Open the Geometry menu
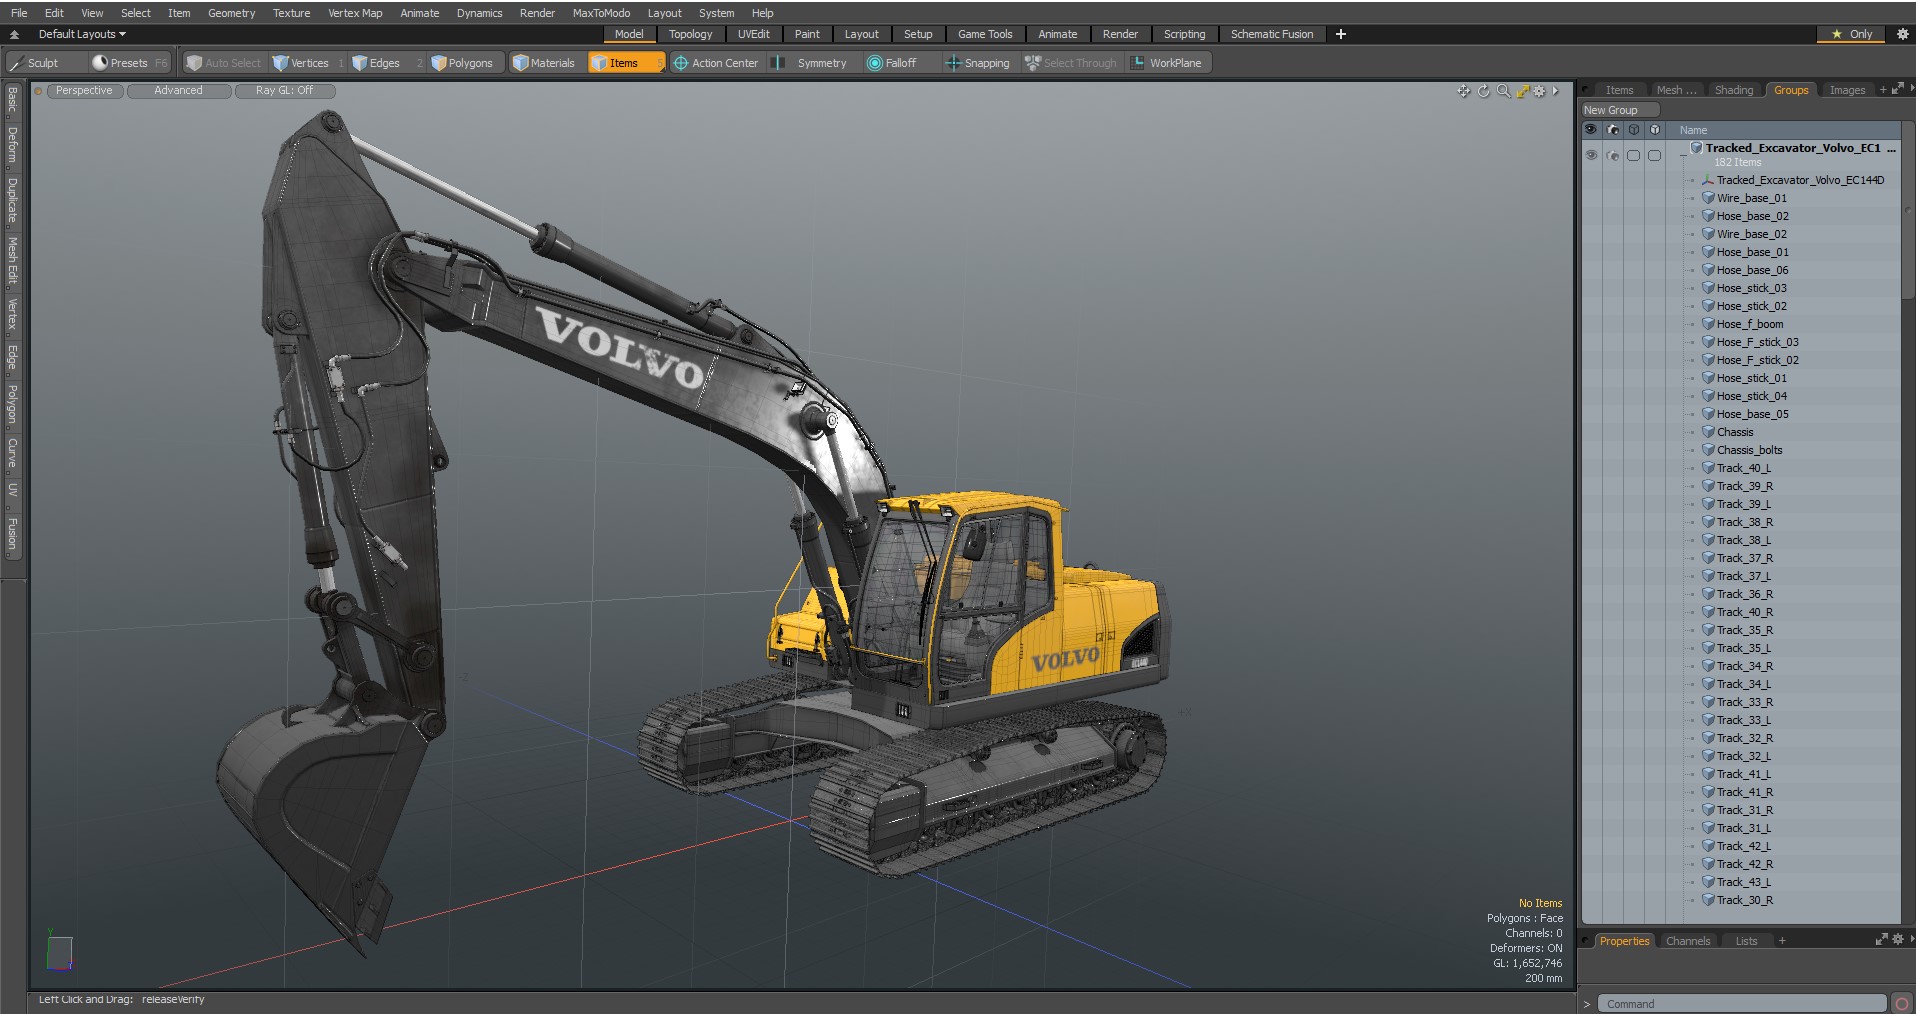The width and height of the screenshot is (1916, 1014). 231,13
